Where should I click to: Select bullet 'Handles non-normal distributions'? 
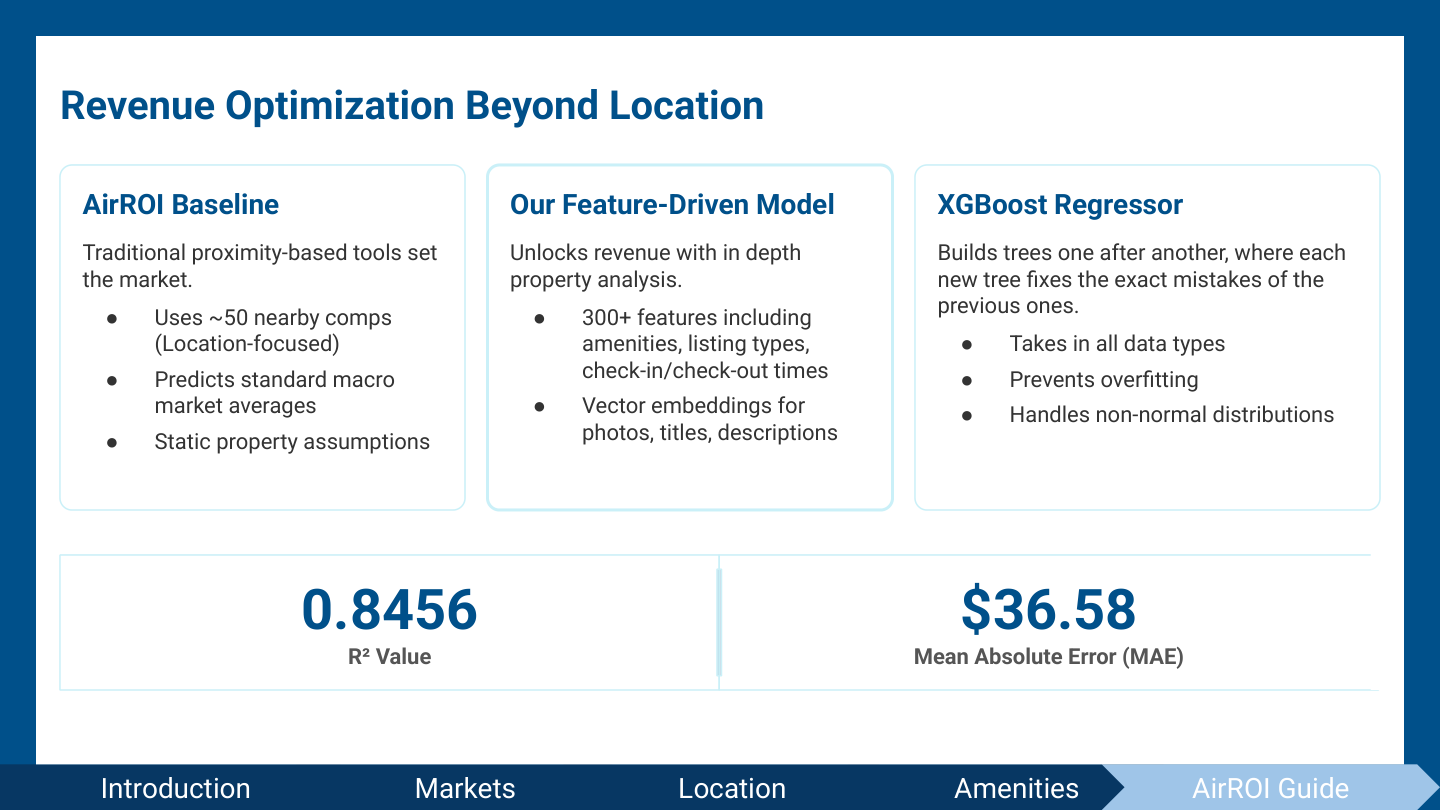click(x=1172, y=415)
